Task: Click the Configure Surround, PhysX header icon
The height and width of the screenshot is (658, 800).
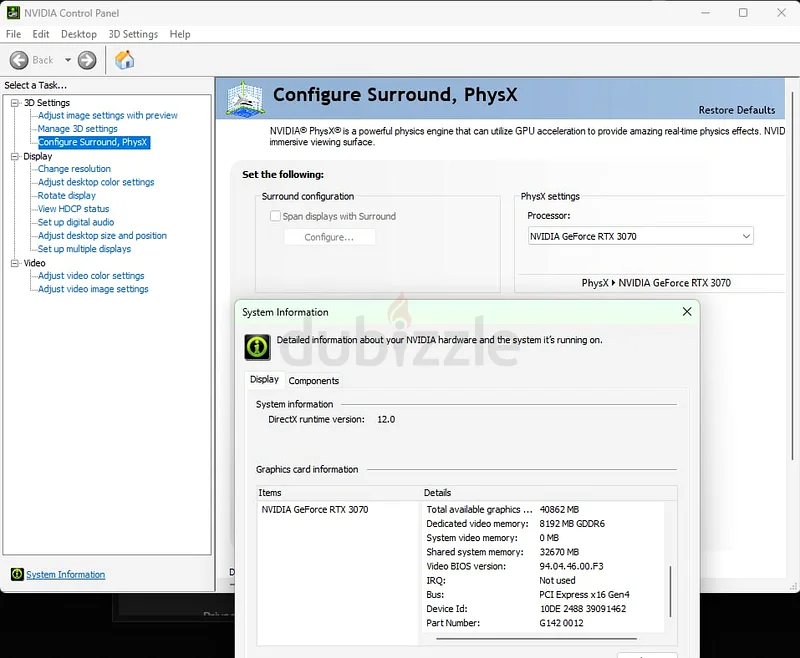Action: point(245,98)
